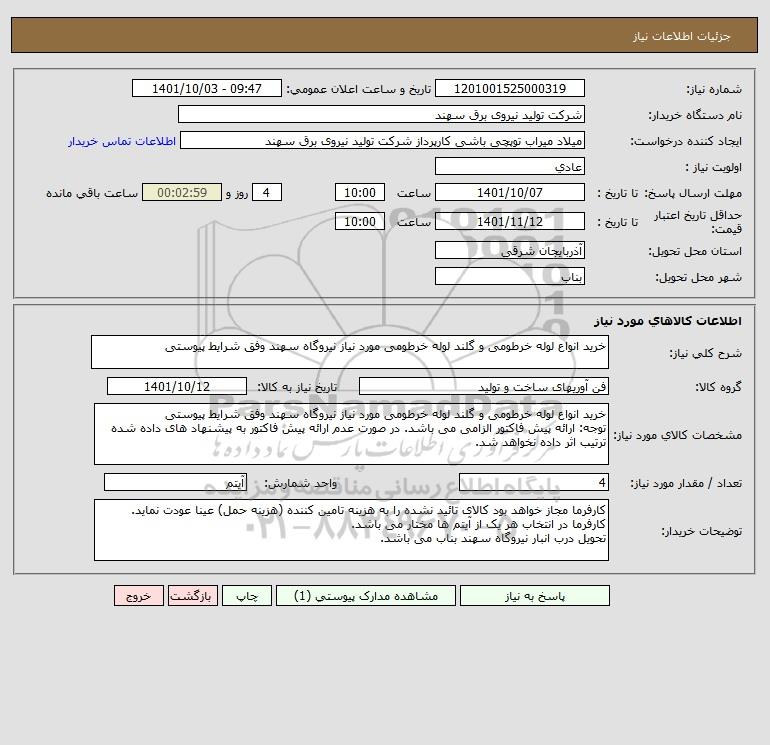Click the شرح کلی نیاز text box
Screen dimensions: 770x745
point(350,352)
